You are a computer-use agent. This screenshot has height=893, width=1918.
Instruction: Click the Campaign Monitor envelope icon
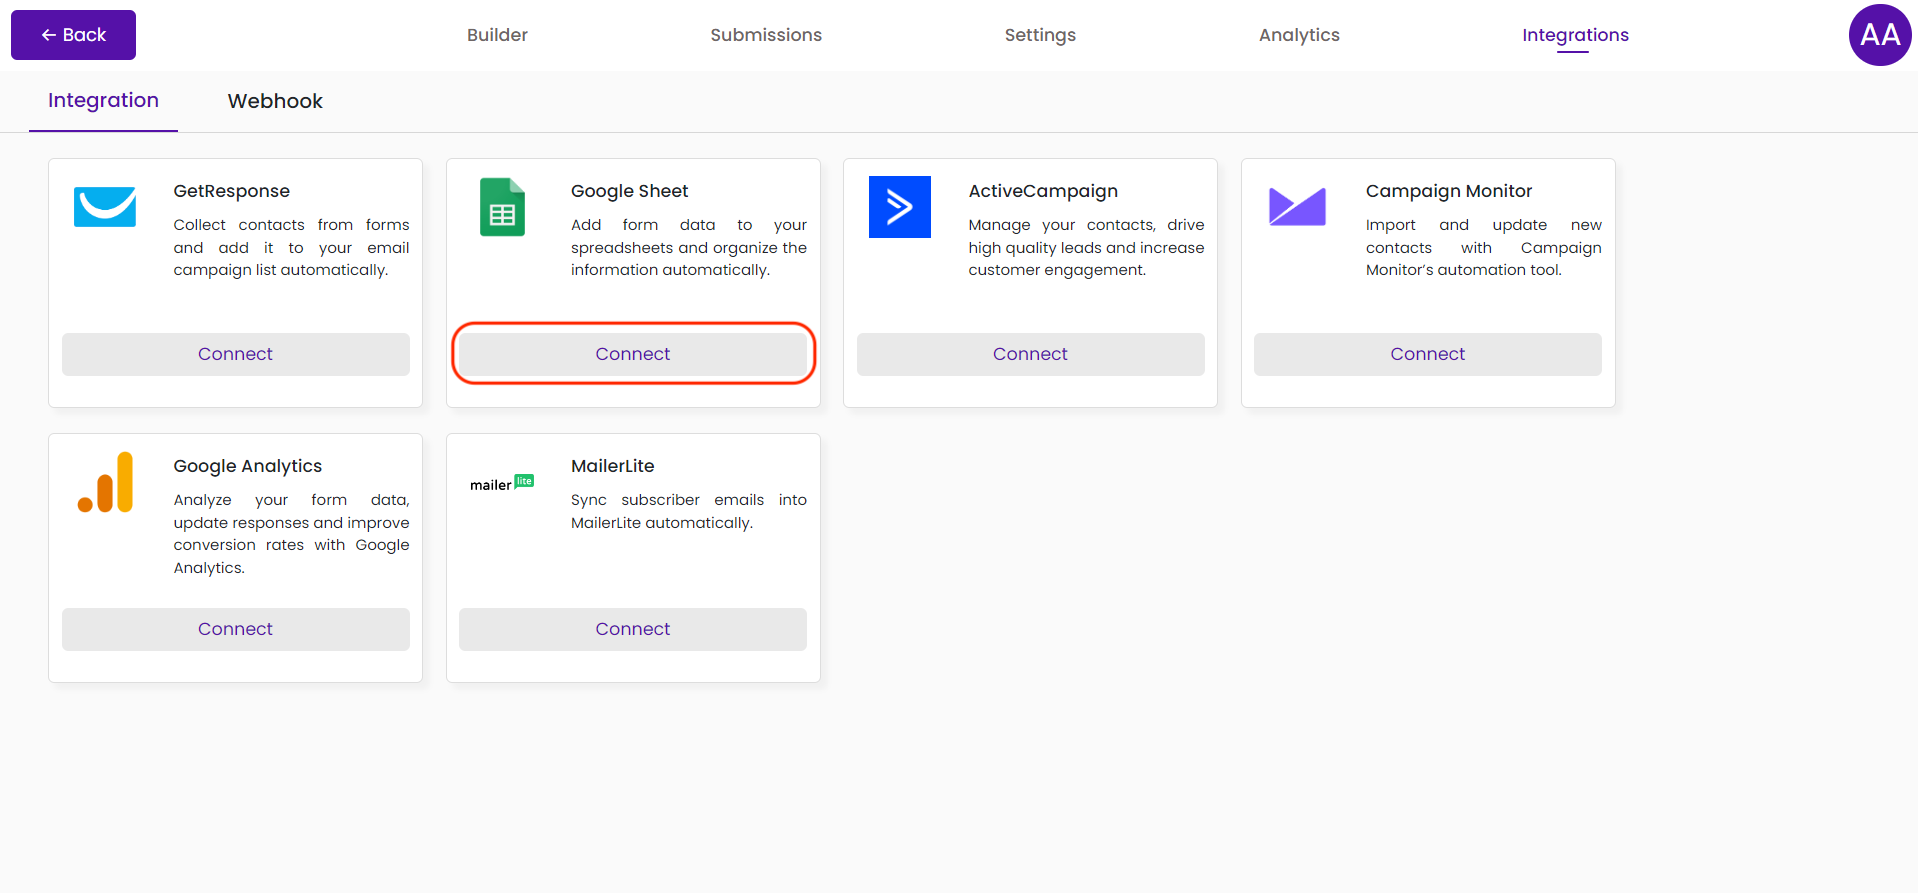pyautogui.click(x=1297, y=207)
